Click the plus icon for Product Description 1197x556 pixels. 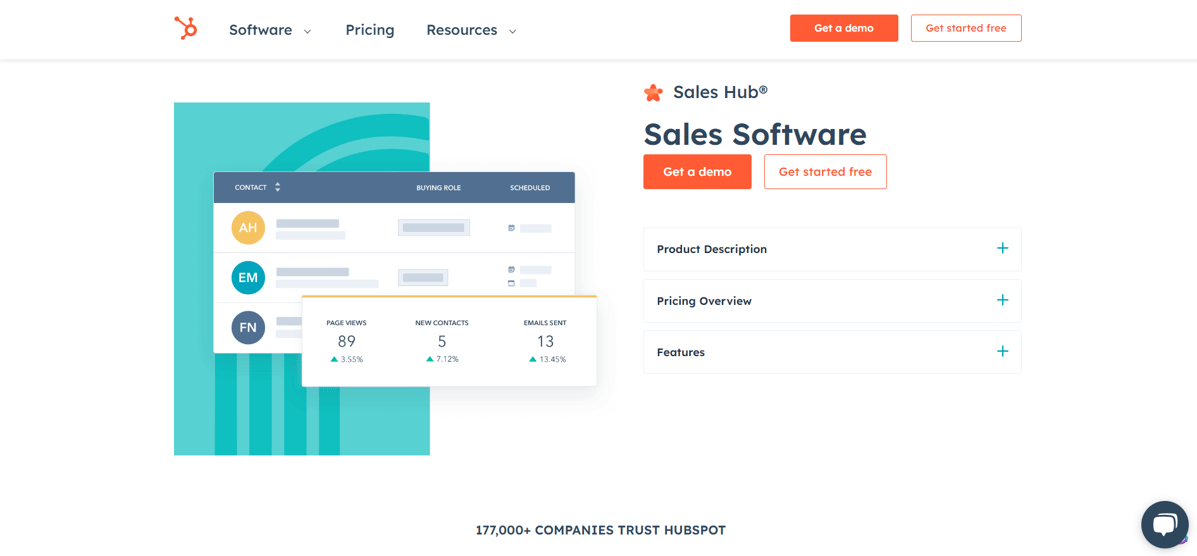[x=1002, y=248]
